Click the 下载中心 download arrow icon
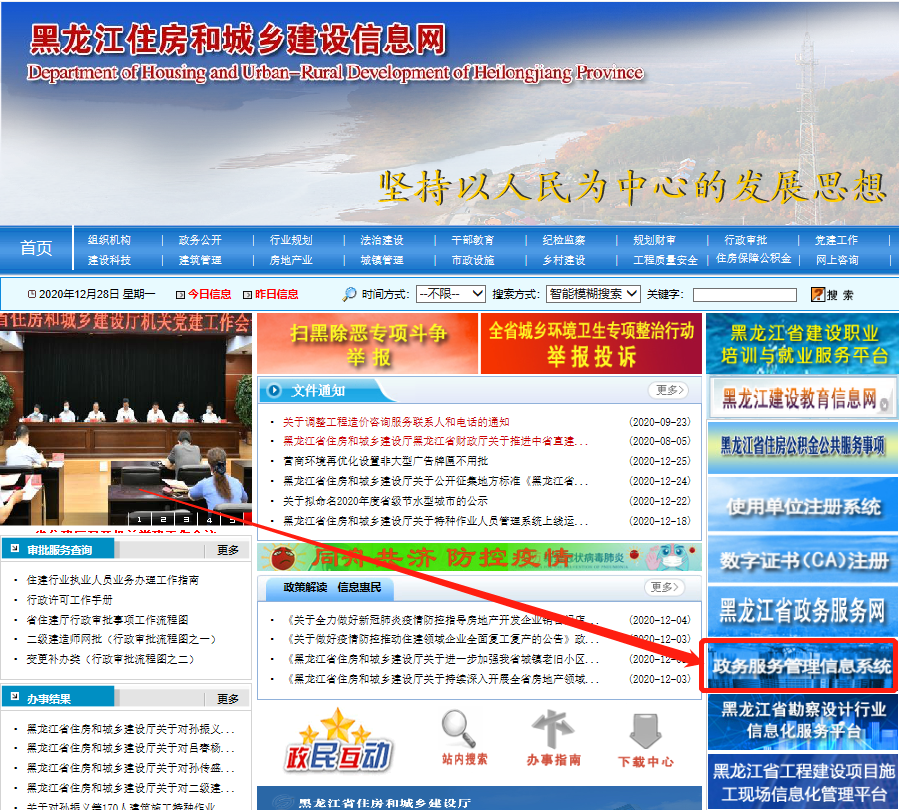 (645, 730)
